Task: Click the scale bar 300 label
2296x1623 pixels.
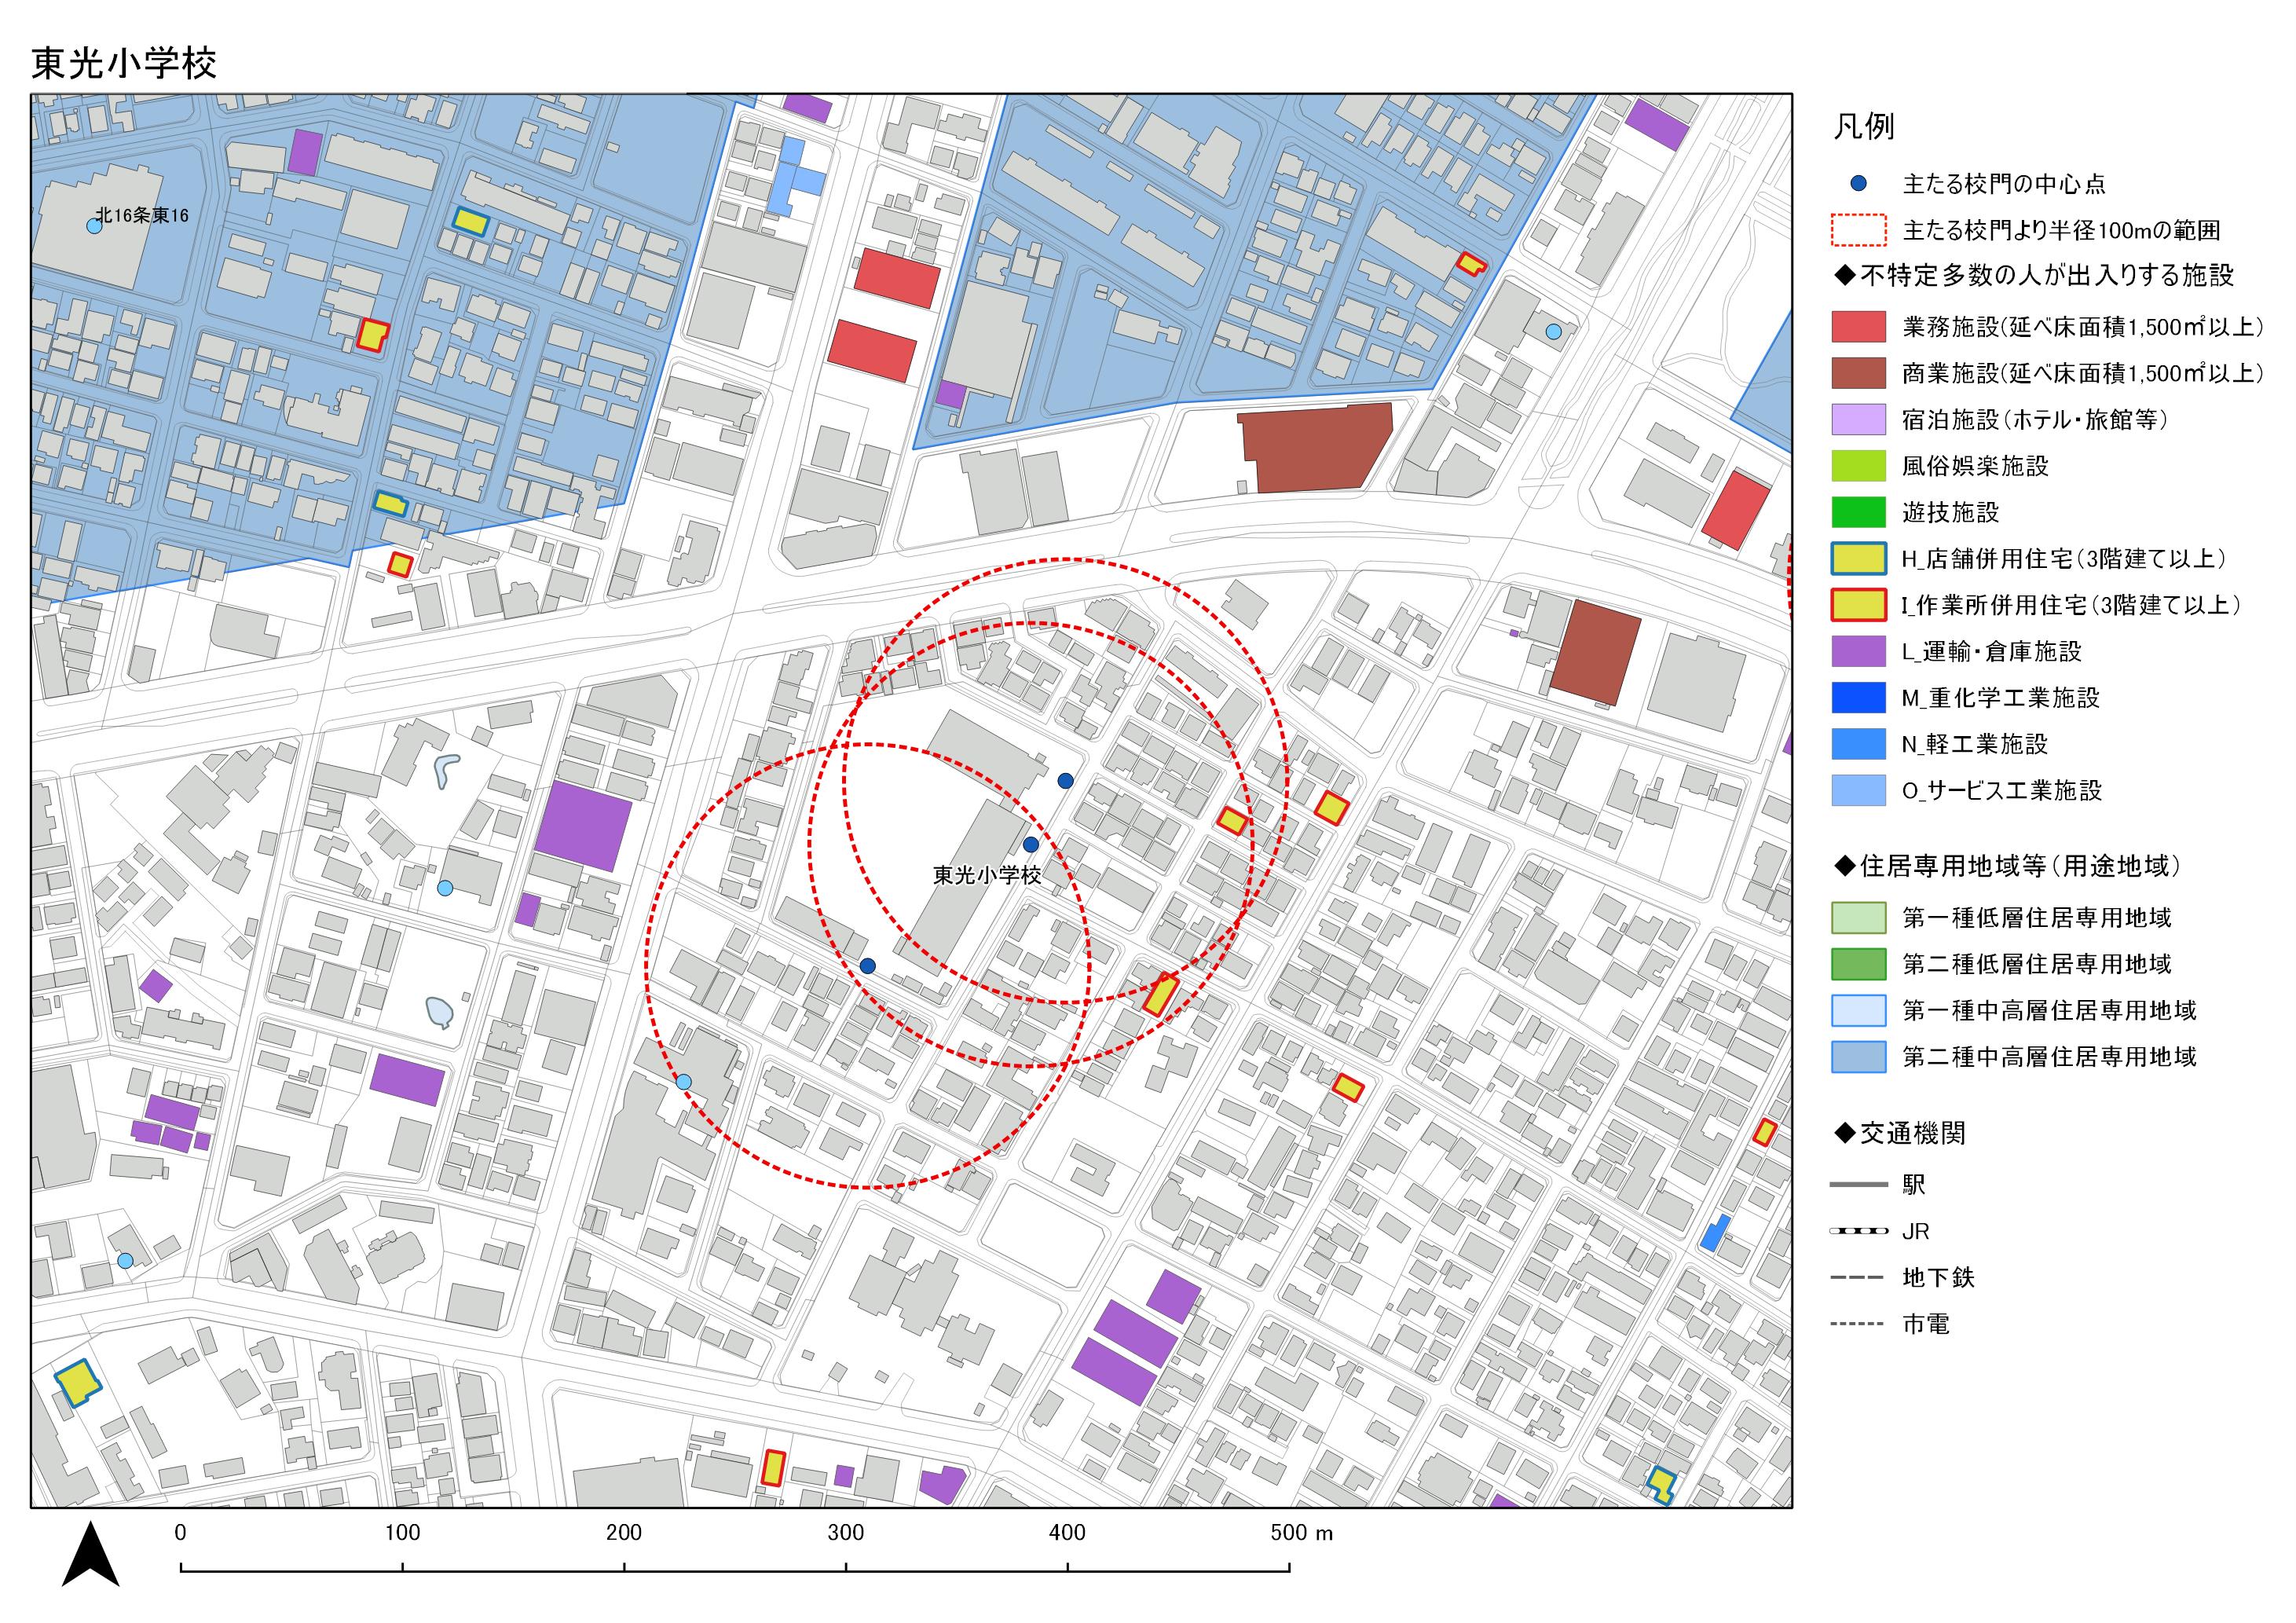Action: pyautogui.click(x=845, y=1533)
